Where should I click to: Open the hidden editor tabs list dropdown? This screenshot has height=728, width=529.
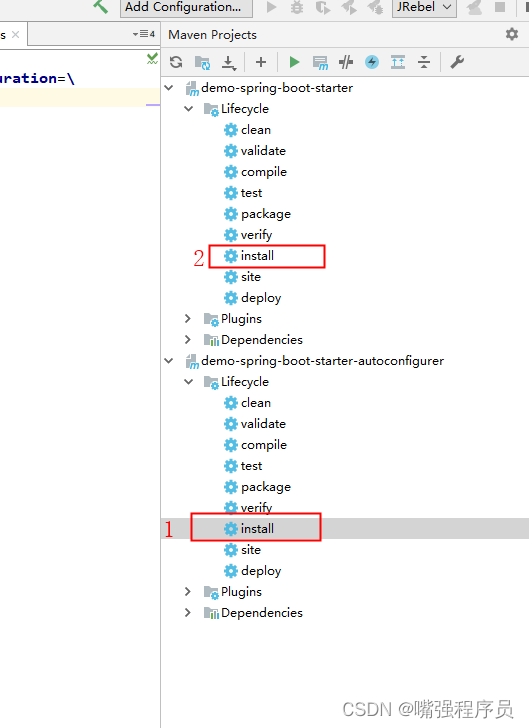point(143,34)
